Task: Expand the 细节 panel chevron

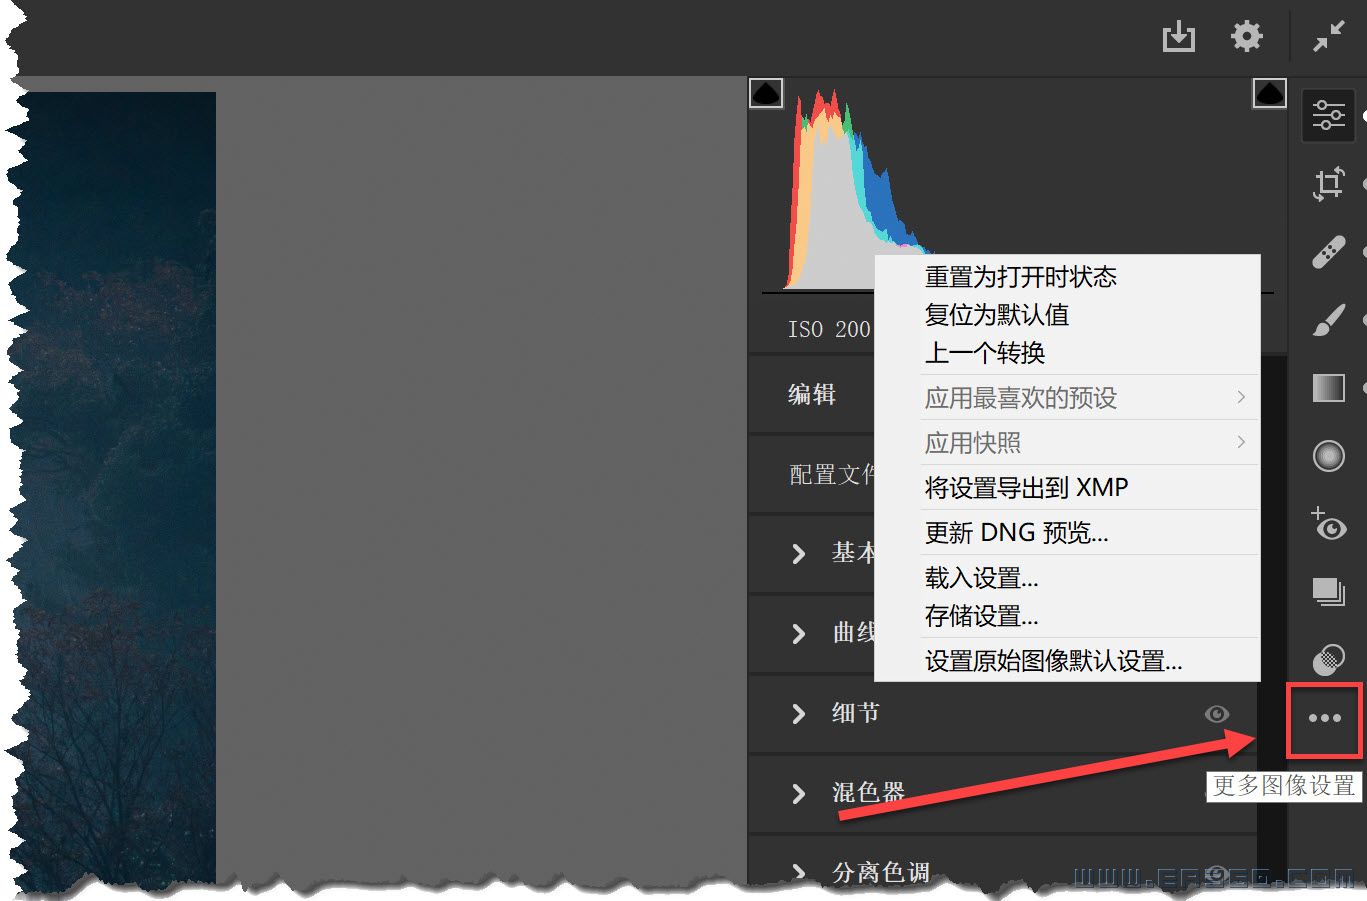Action: pyautogui.click(x=798, y=714)
